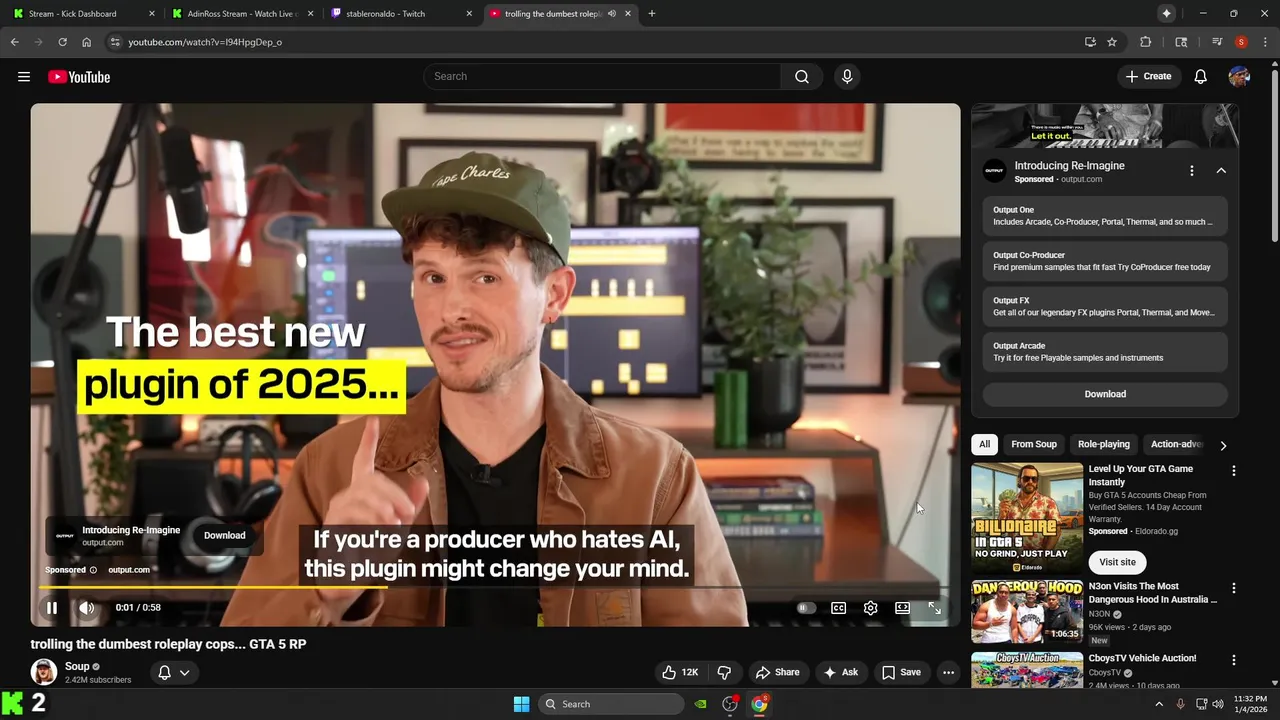Open the Chrome three-dot menu
This screenshot has height=720, width=1280.
coord(1265,42)
